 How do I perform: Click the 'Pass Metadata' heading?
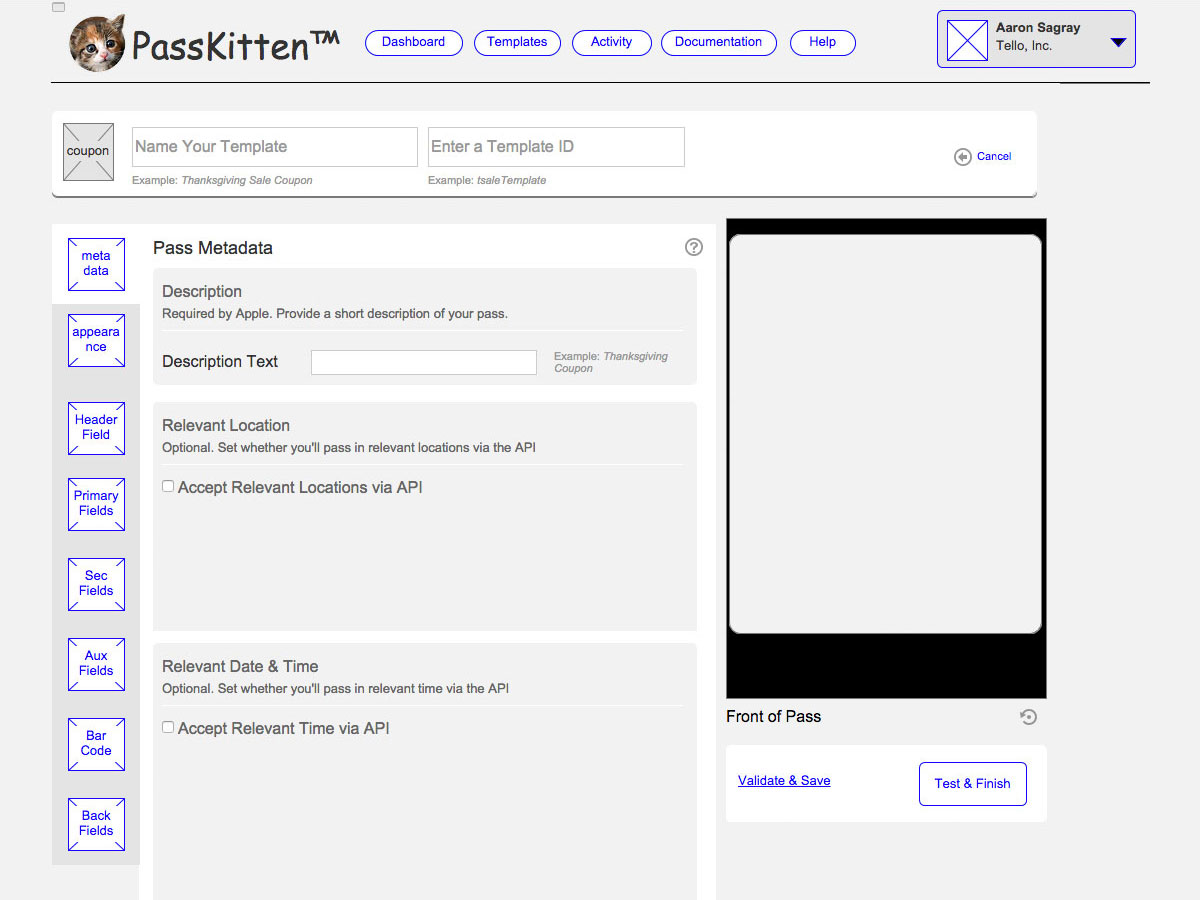(x=213, y=248)
